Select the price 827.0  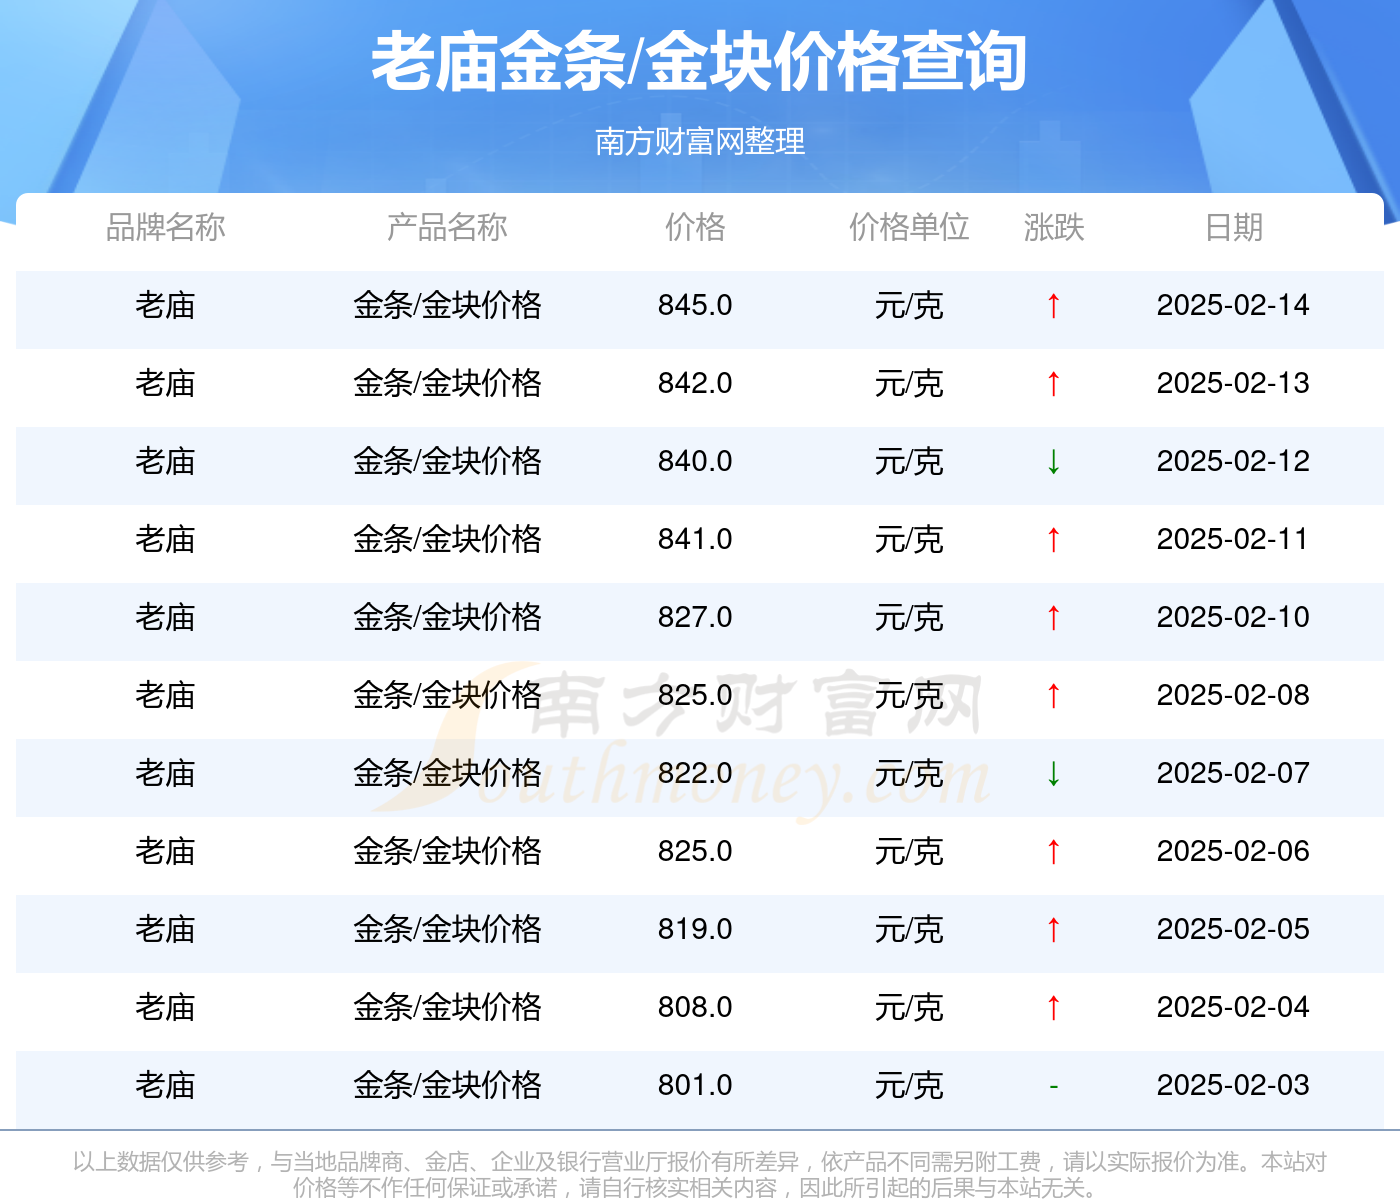[x=695, y=617]
